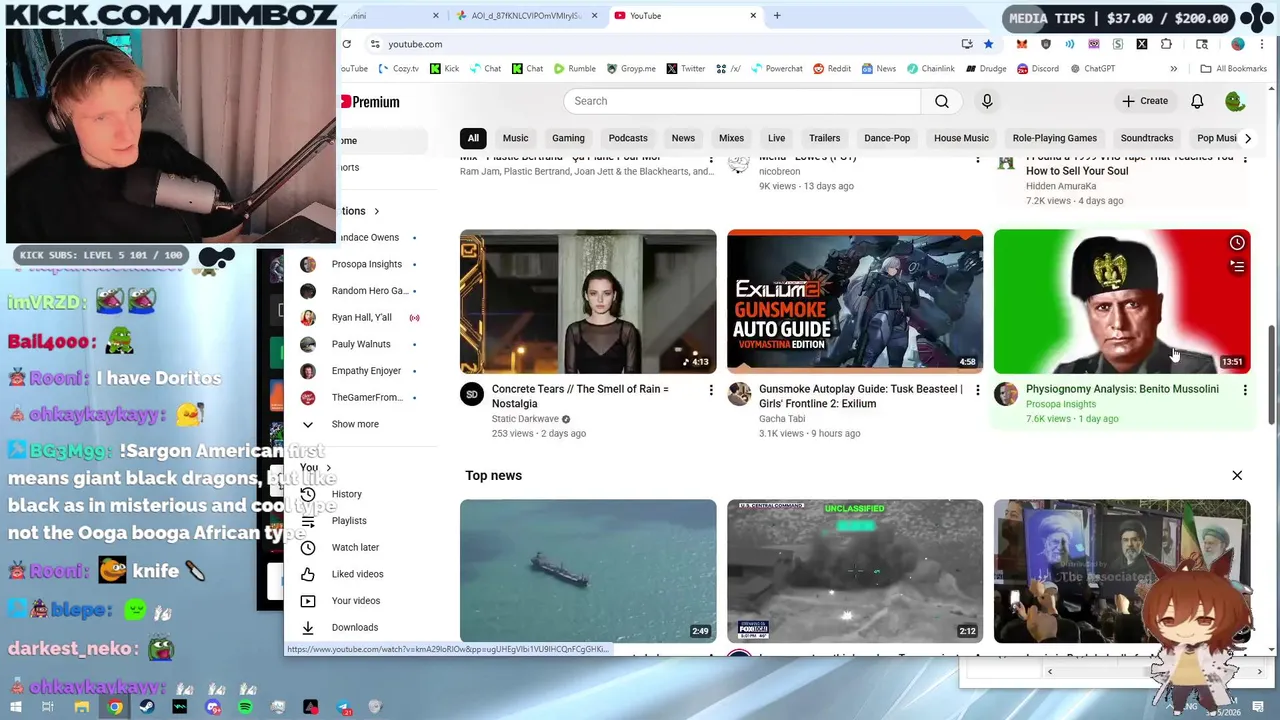This screenshot has height=720, width=1280.
Task: Open Pauly Walnuts subscription channel
Action: [x=361, y=344]
